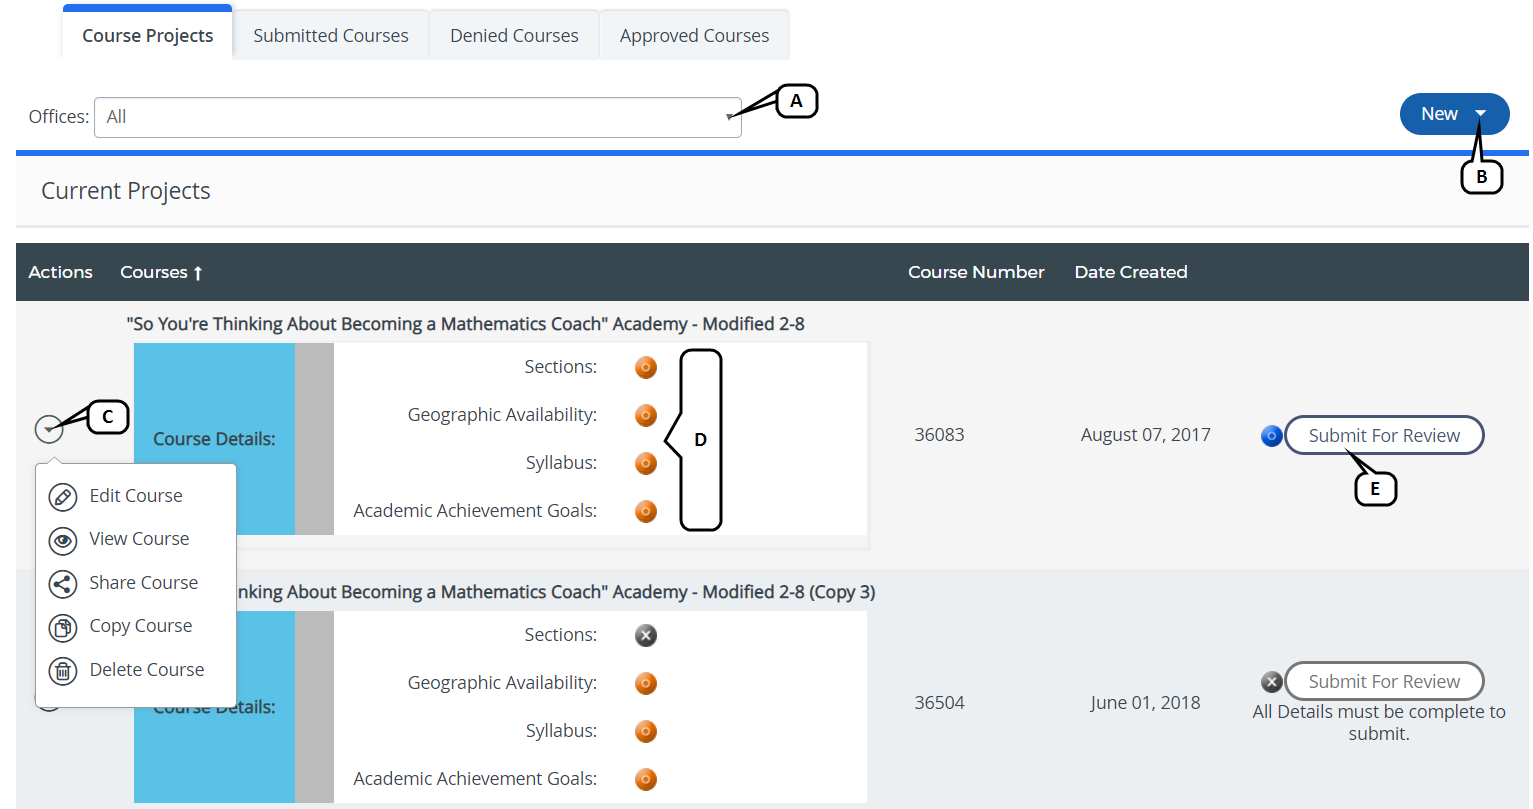Submit course 36083 for review

(1384, 436)
